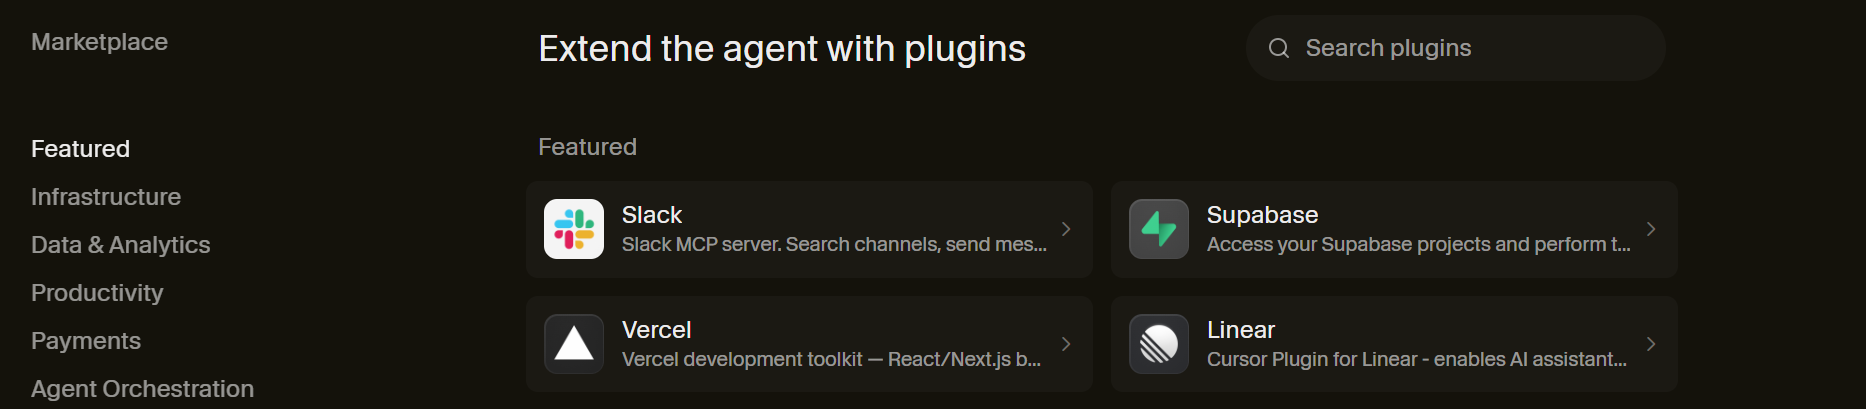The height and width of the screenshot is (409, 1866).
Task: Switch to the Productivity category
Action: pyautogui.click(x=97, y=293)
